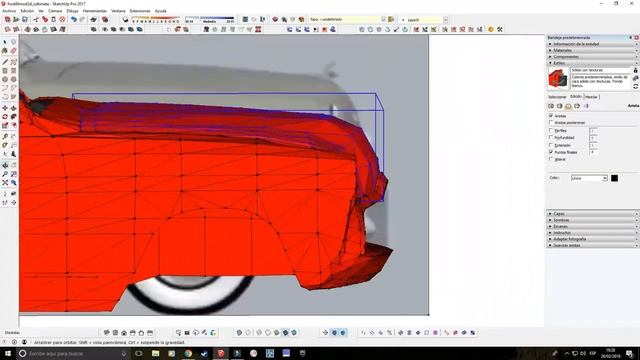Enable the Alterar checkbox

pyautogui.click(x=551, y=159)
